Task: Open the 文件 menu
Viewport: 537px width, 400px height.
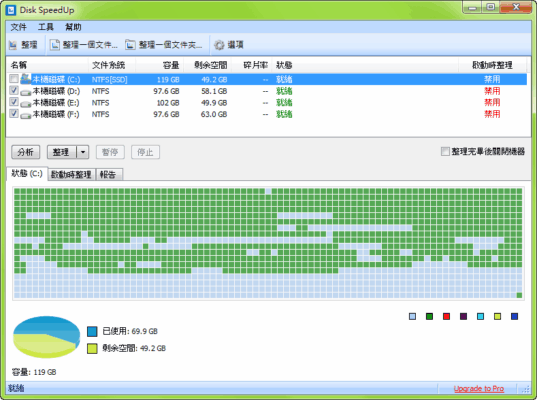Action: pos(18,27)
